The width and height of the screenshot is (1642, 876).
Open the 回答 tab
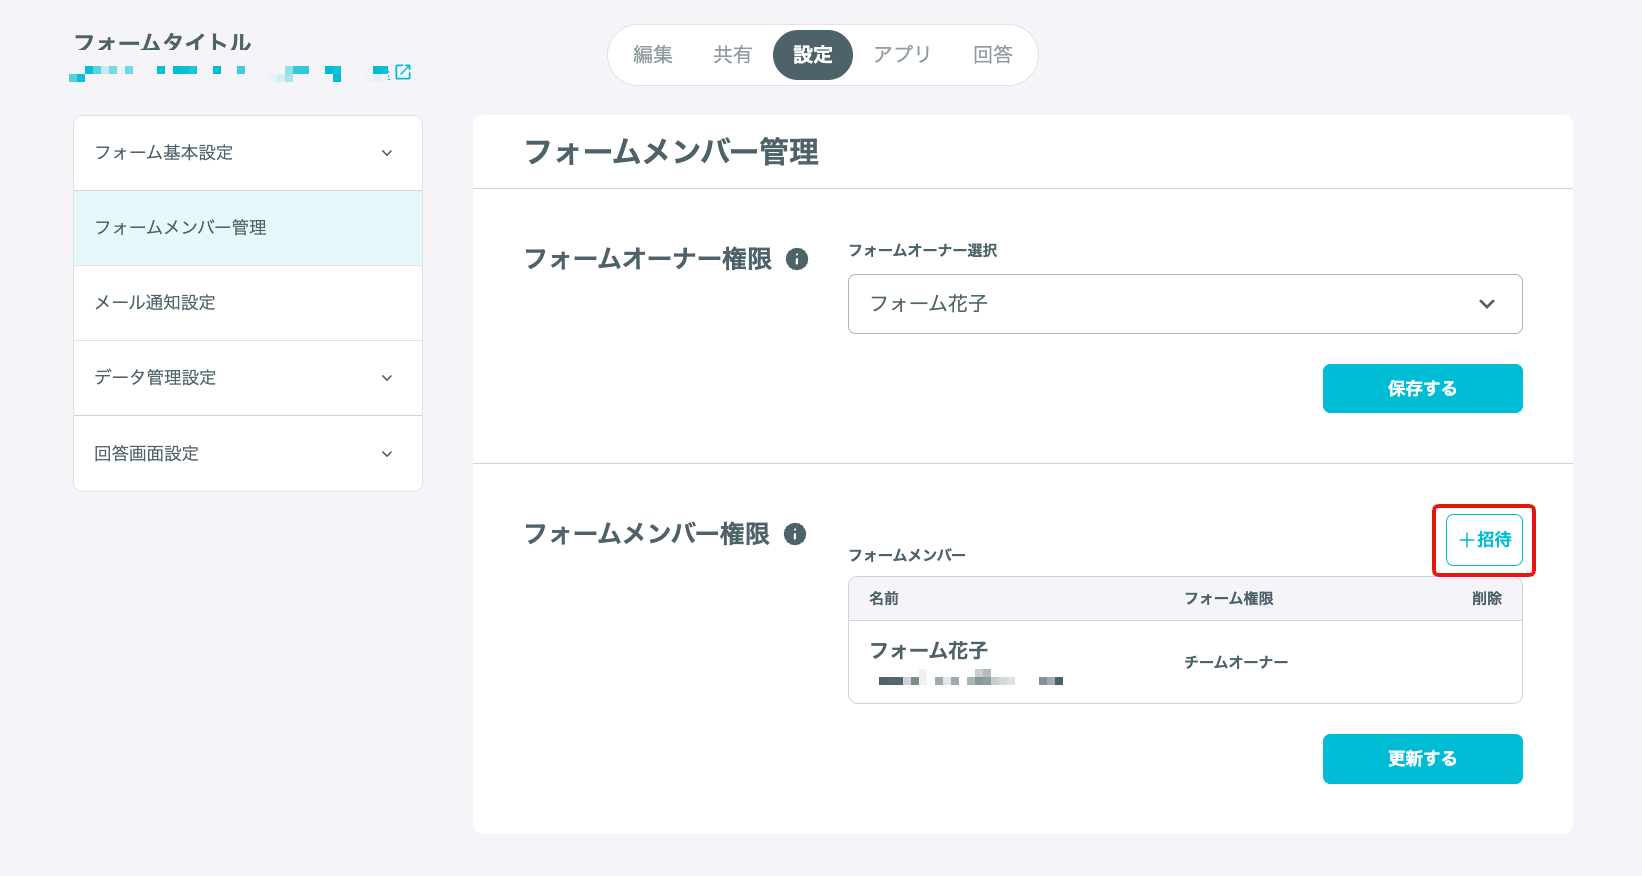(993, 55)
